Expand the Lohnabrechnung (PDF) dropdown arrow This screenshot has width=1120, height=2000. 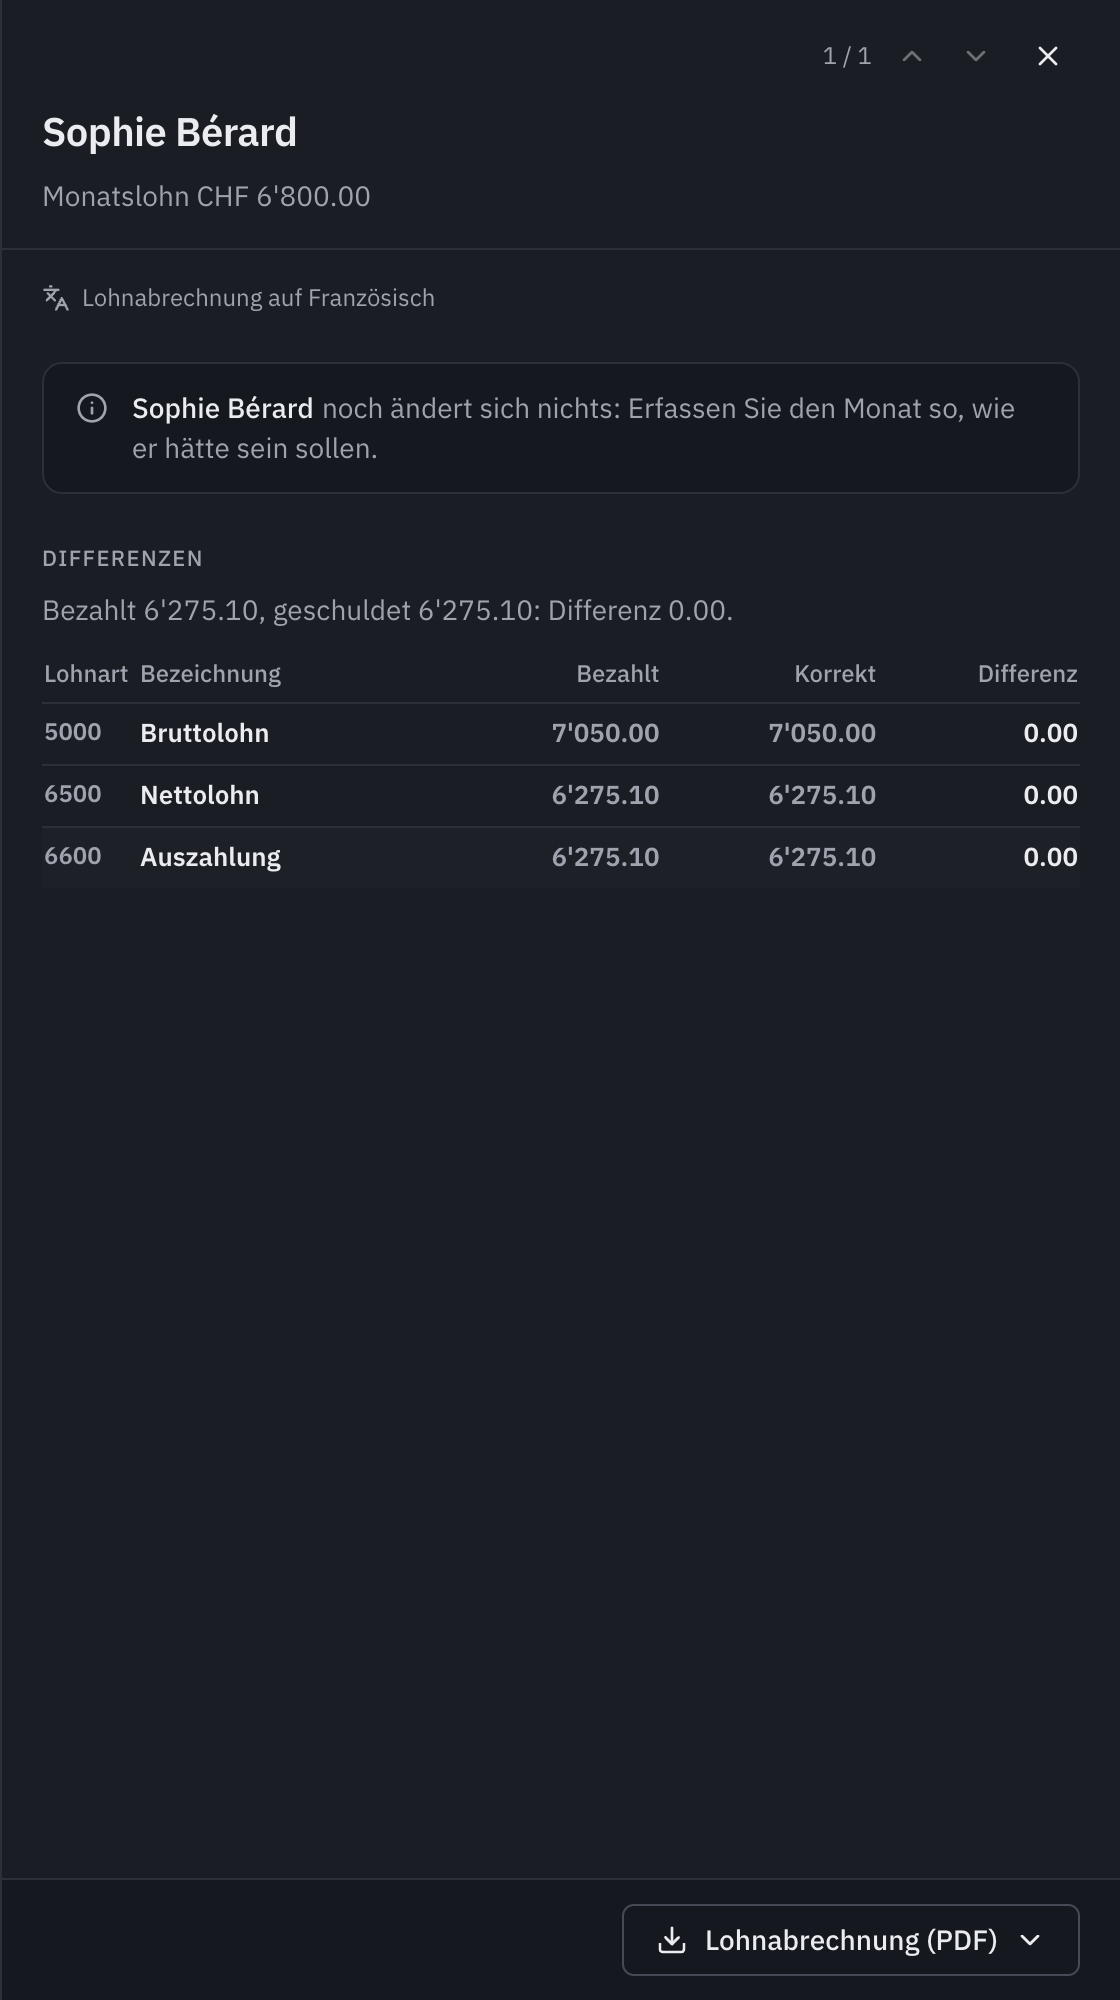coord(1030,1940)
